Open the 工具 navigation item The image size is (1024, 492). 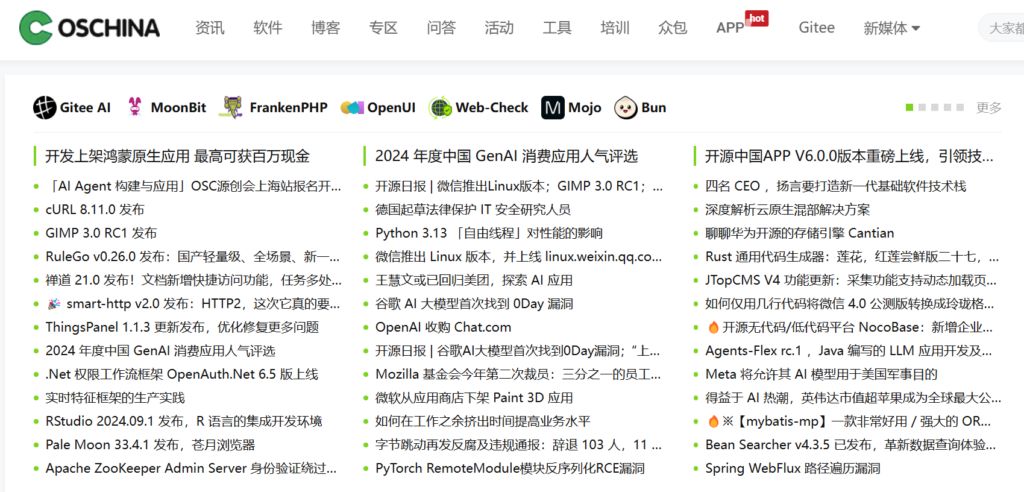point(557,27)
